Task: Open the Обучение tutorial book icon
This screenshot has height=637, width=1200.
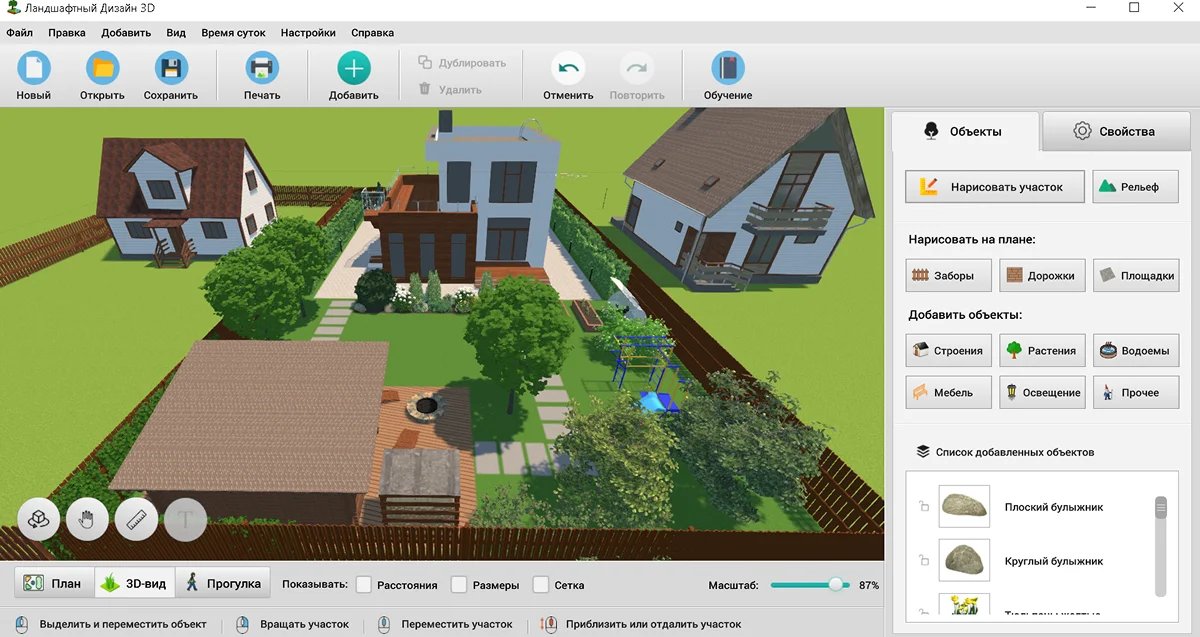Action: [x=728, y=69]
